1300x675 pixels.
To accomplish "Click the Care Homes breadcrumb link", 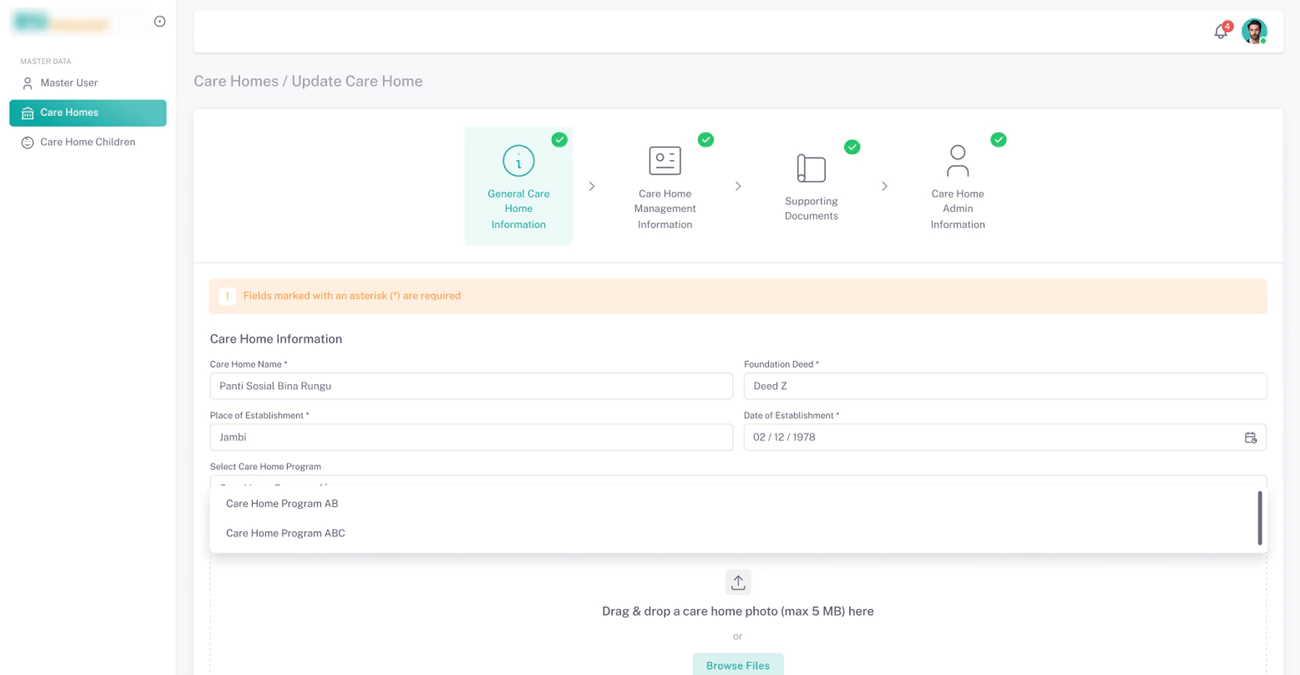I will coord(236,81).
